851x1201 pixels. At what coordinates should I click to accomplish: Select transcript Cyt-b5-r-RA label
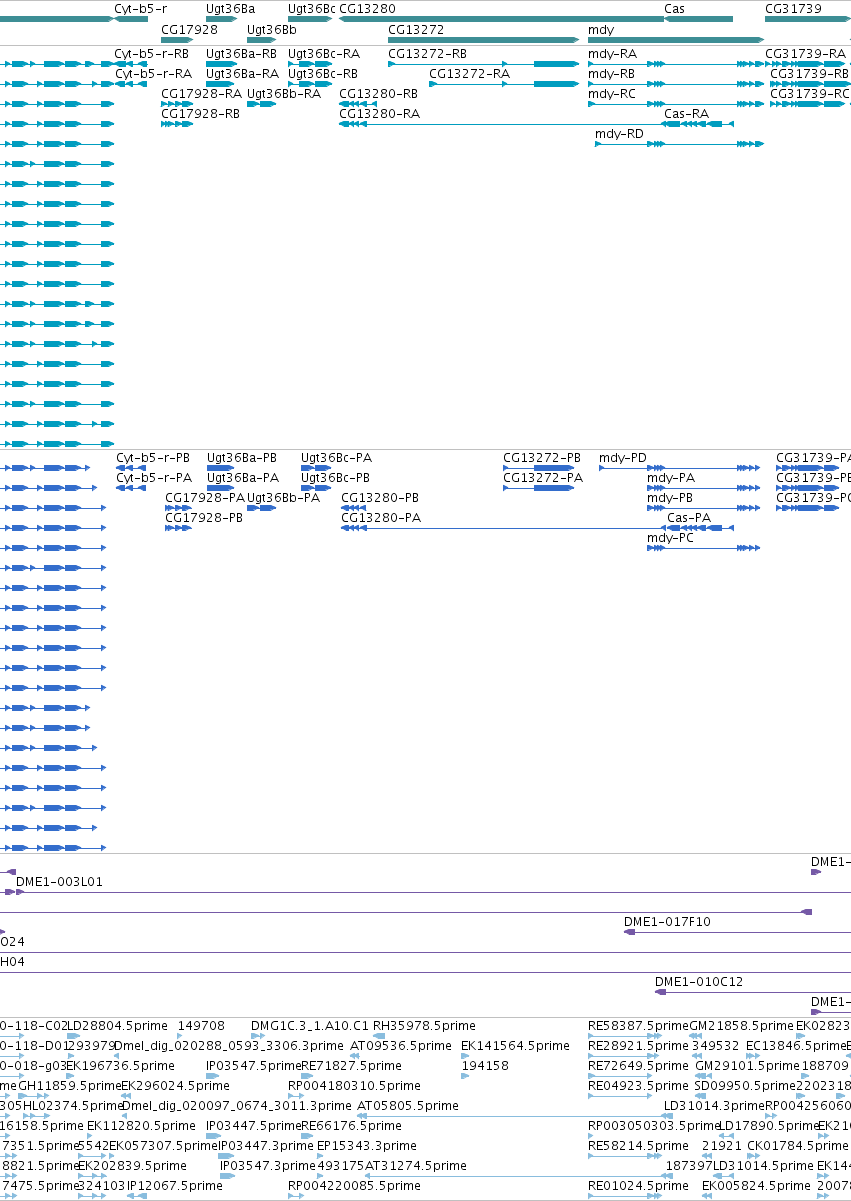pyautogui.click(x=153, y=73)
